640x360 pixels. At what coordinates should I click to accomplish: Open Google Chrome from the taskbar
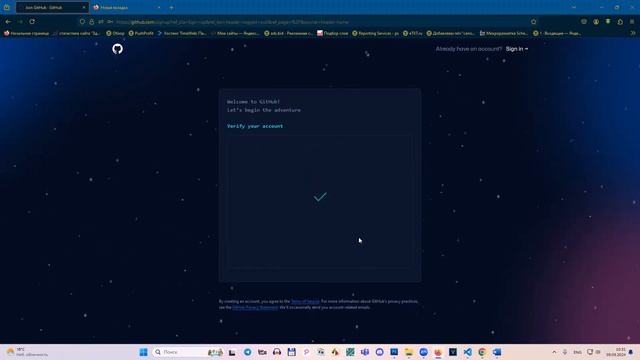point(482,352)
